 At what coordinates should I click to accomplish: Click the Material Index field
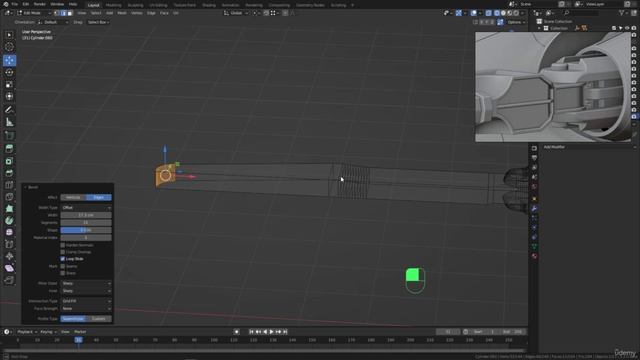(86, 238)
